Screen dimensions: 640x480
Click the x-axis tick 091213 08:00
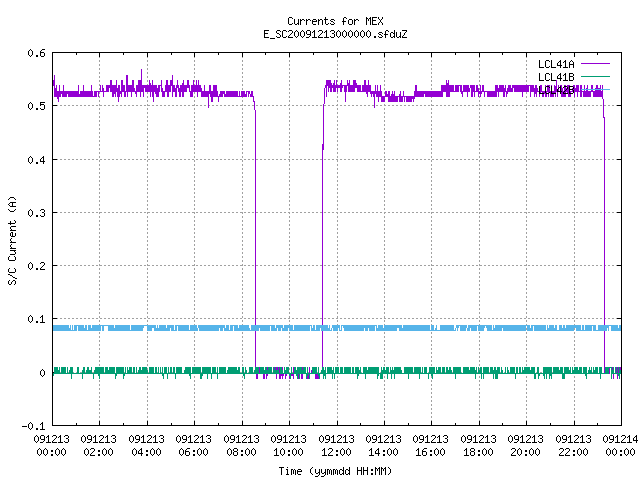coord(241,446)
